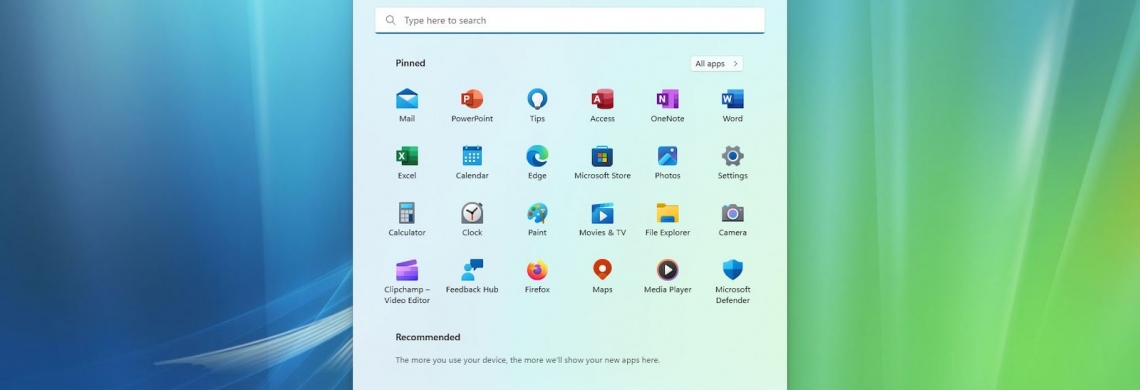Launch Microsoft Word
This screenshot has height=390, width=1140.
tap(732, 106)
